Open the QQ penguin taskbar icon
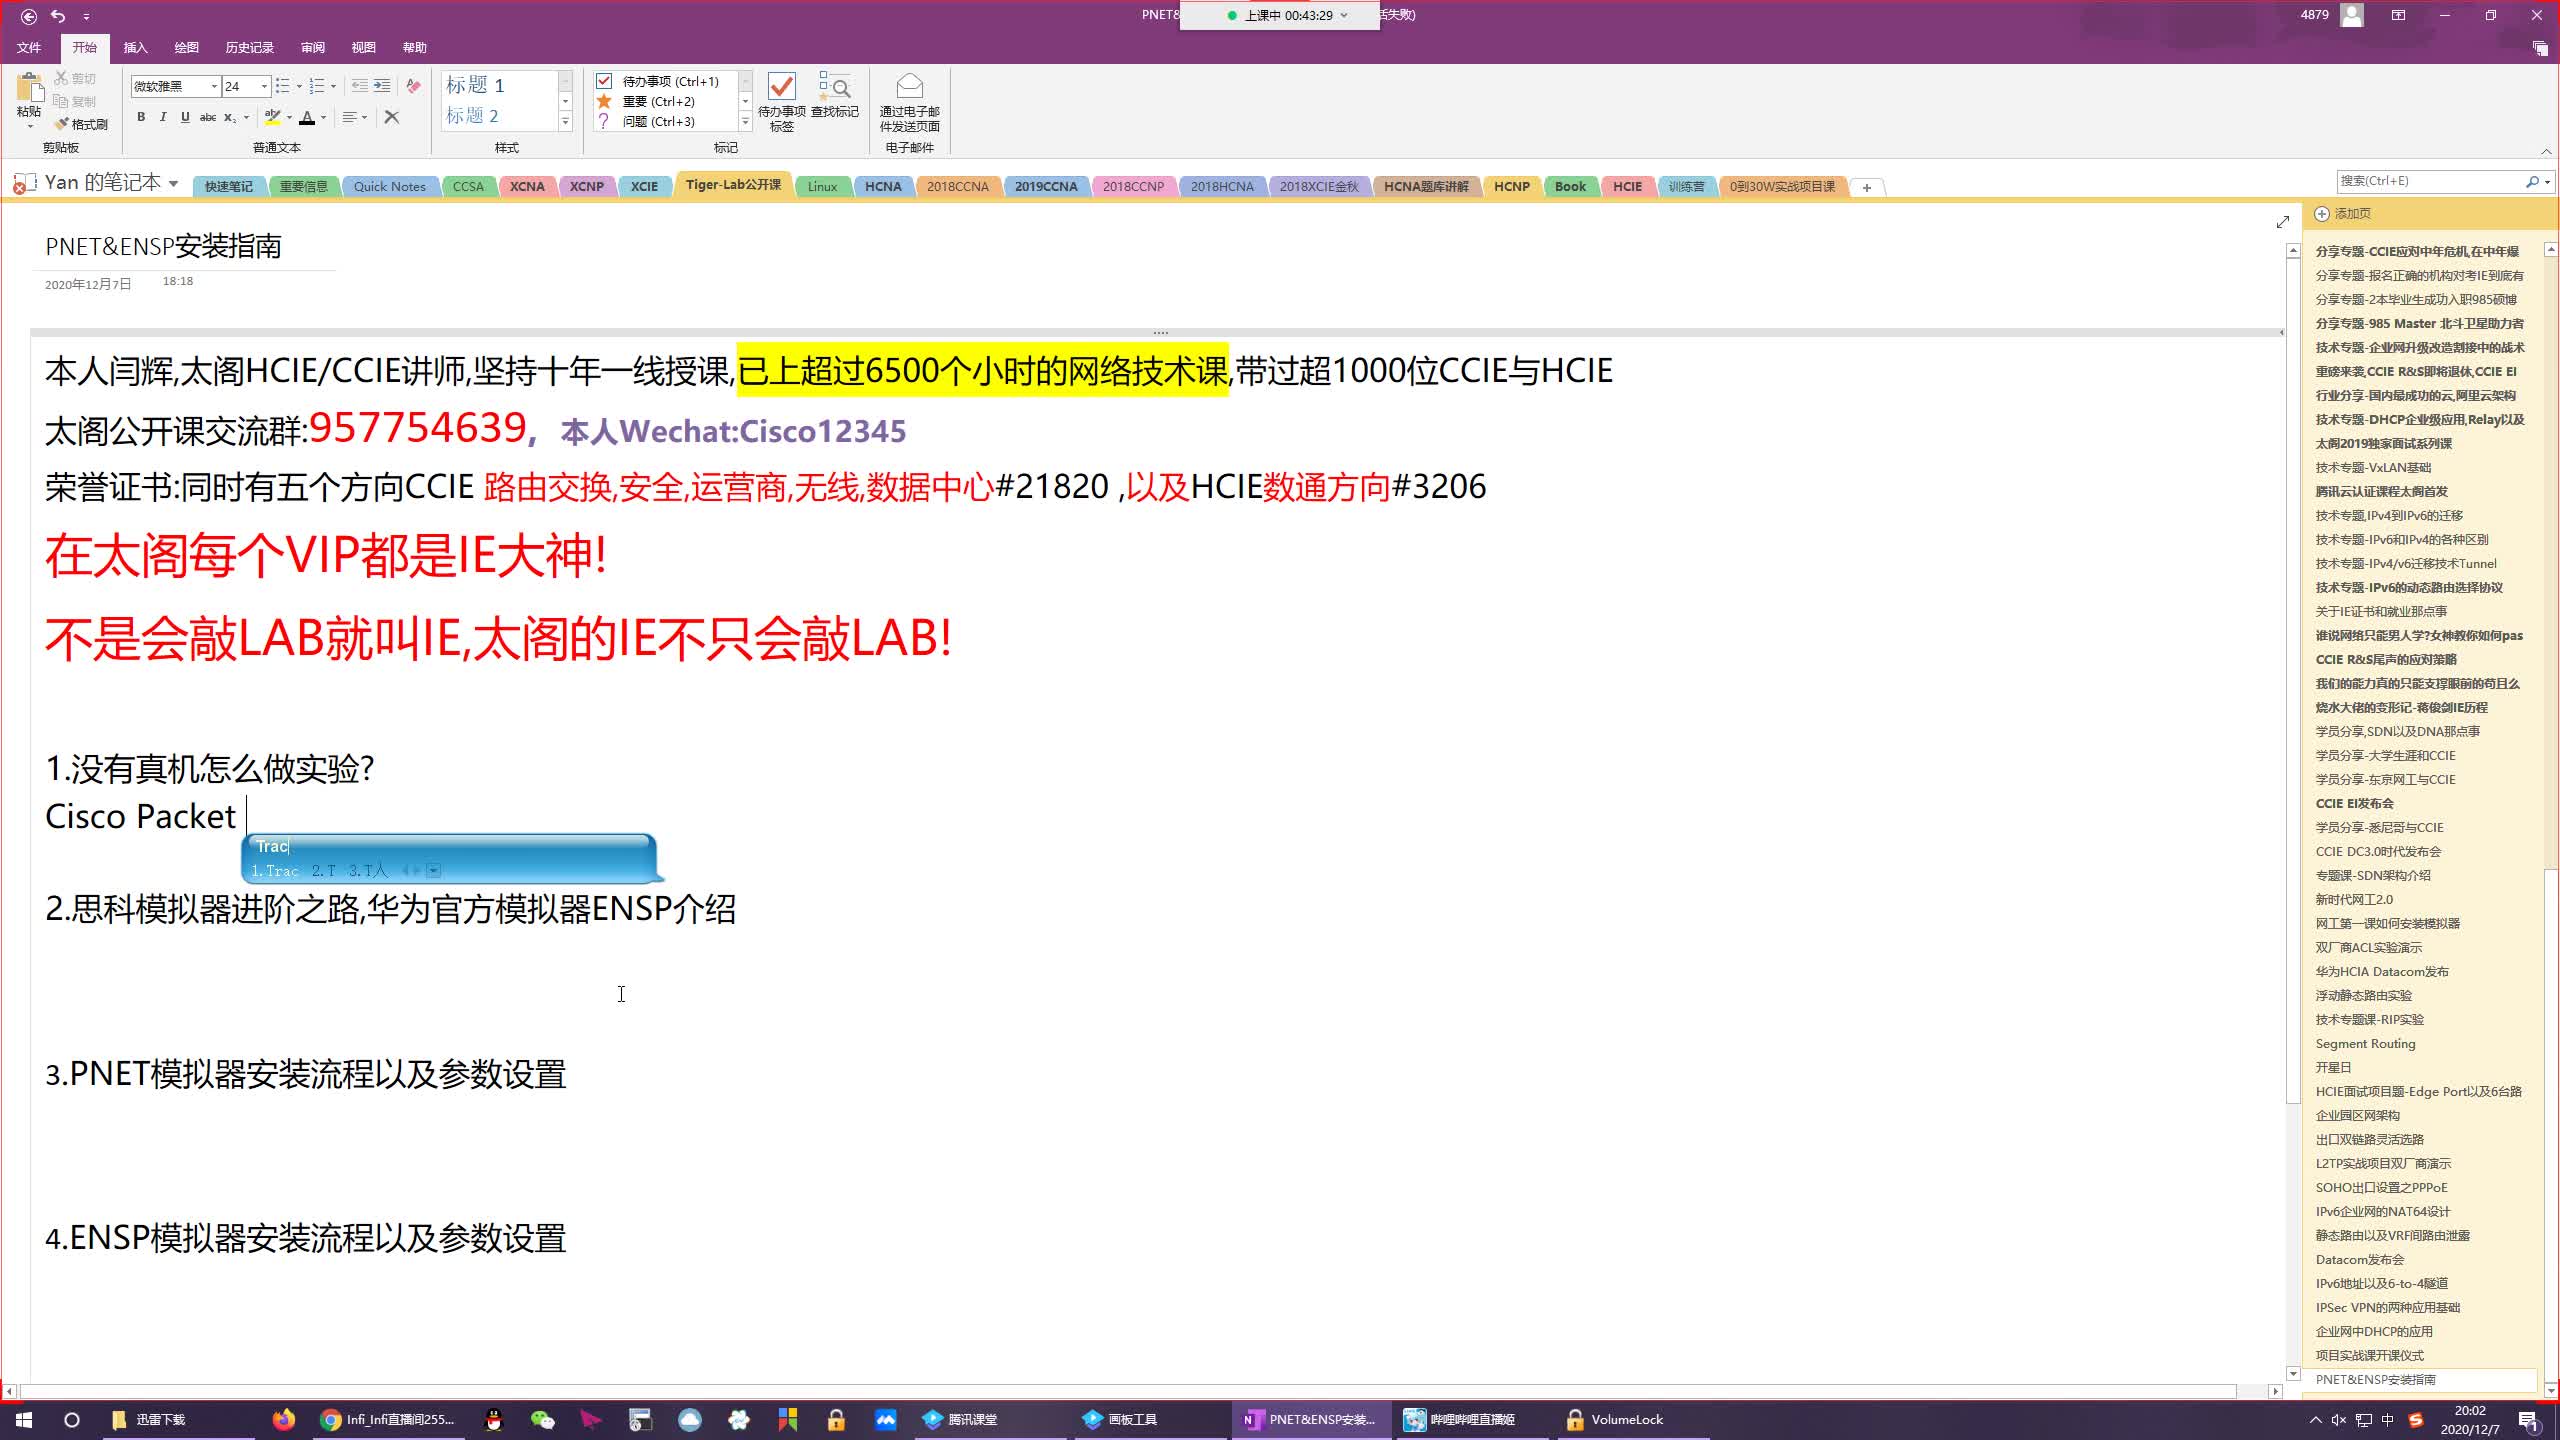The width and height of the screenshot is (2560, 1440). pos(493,1419)
